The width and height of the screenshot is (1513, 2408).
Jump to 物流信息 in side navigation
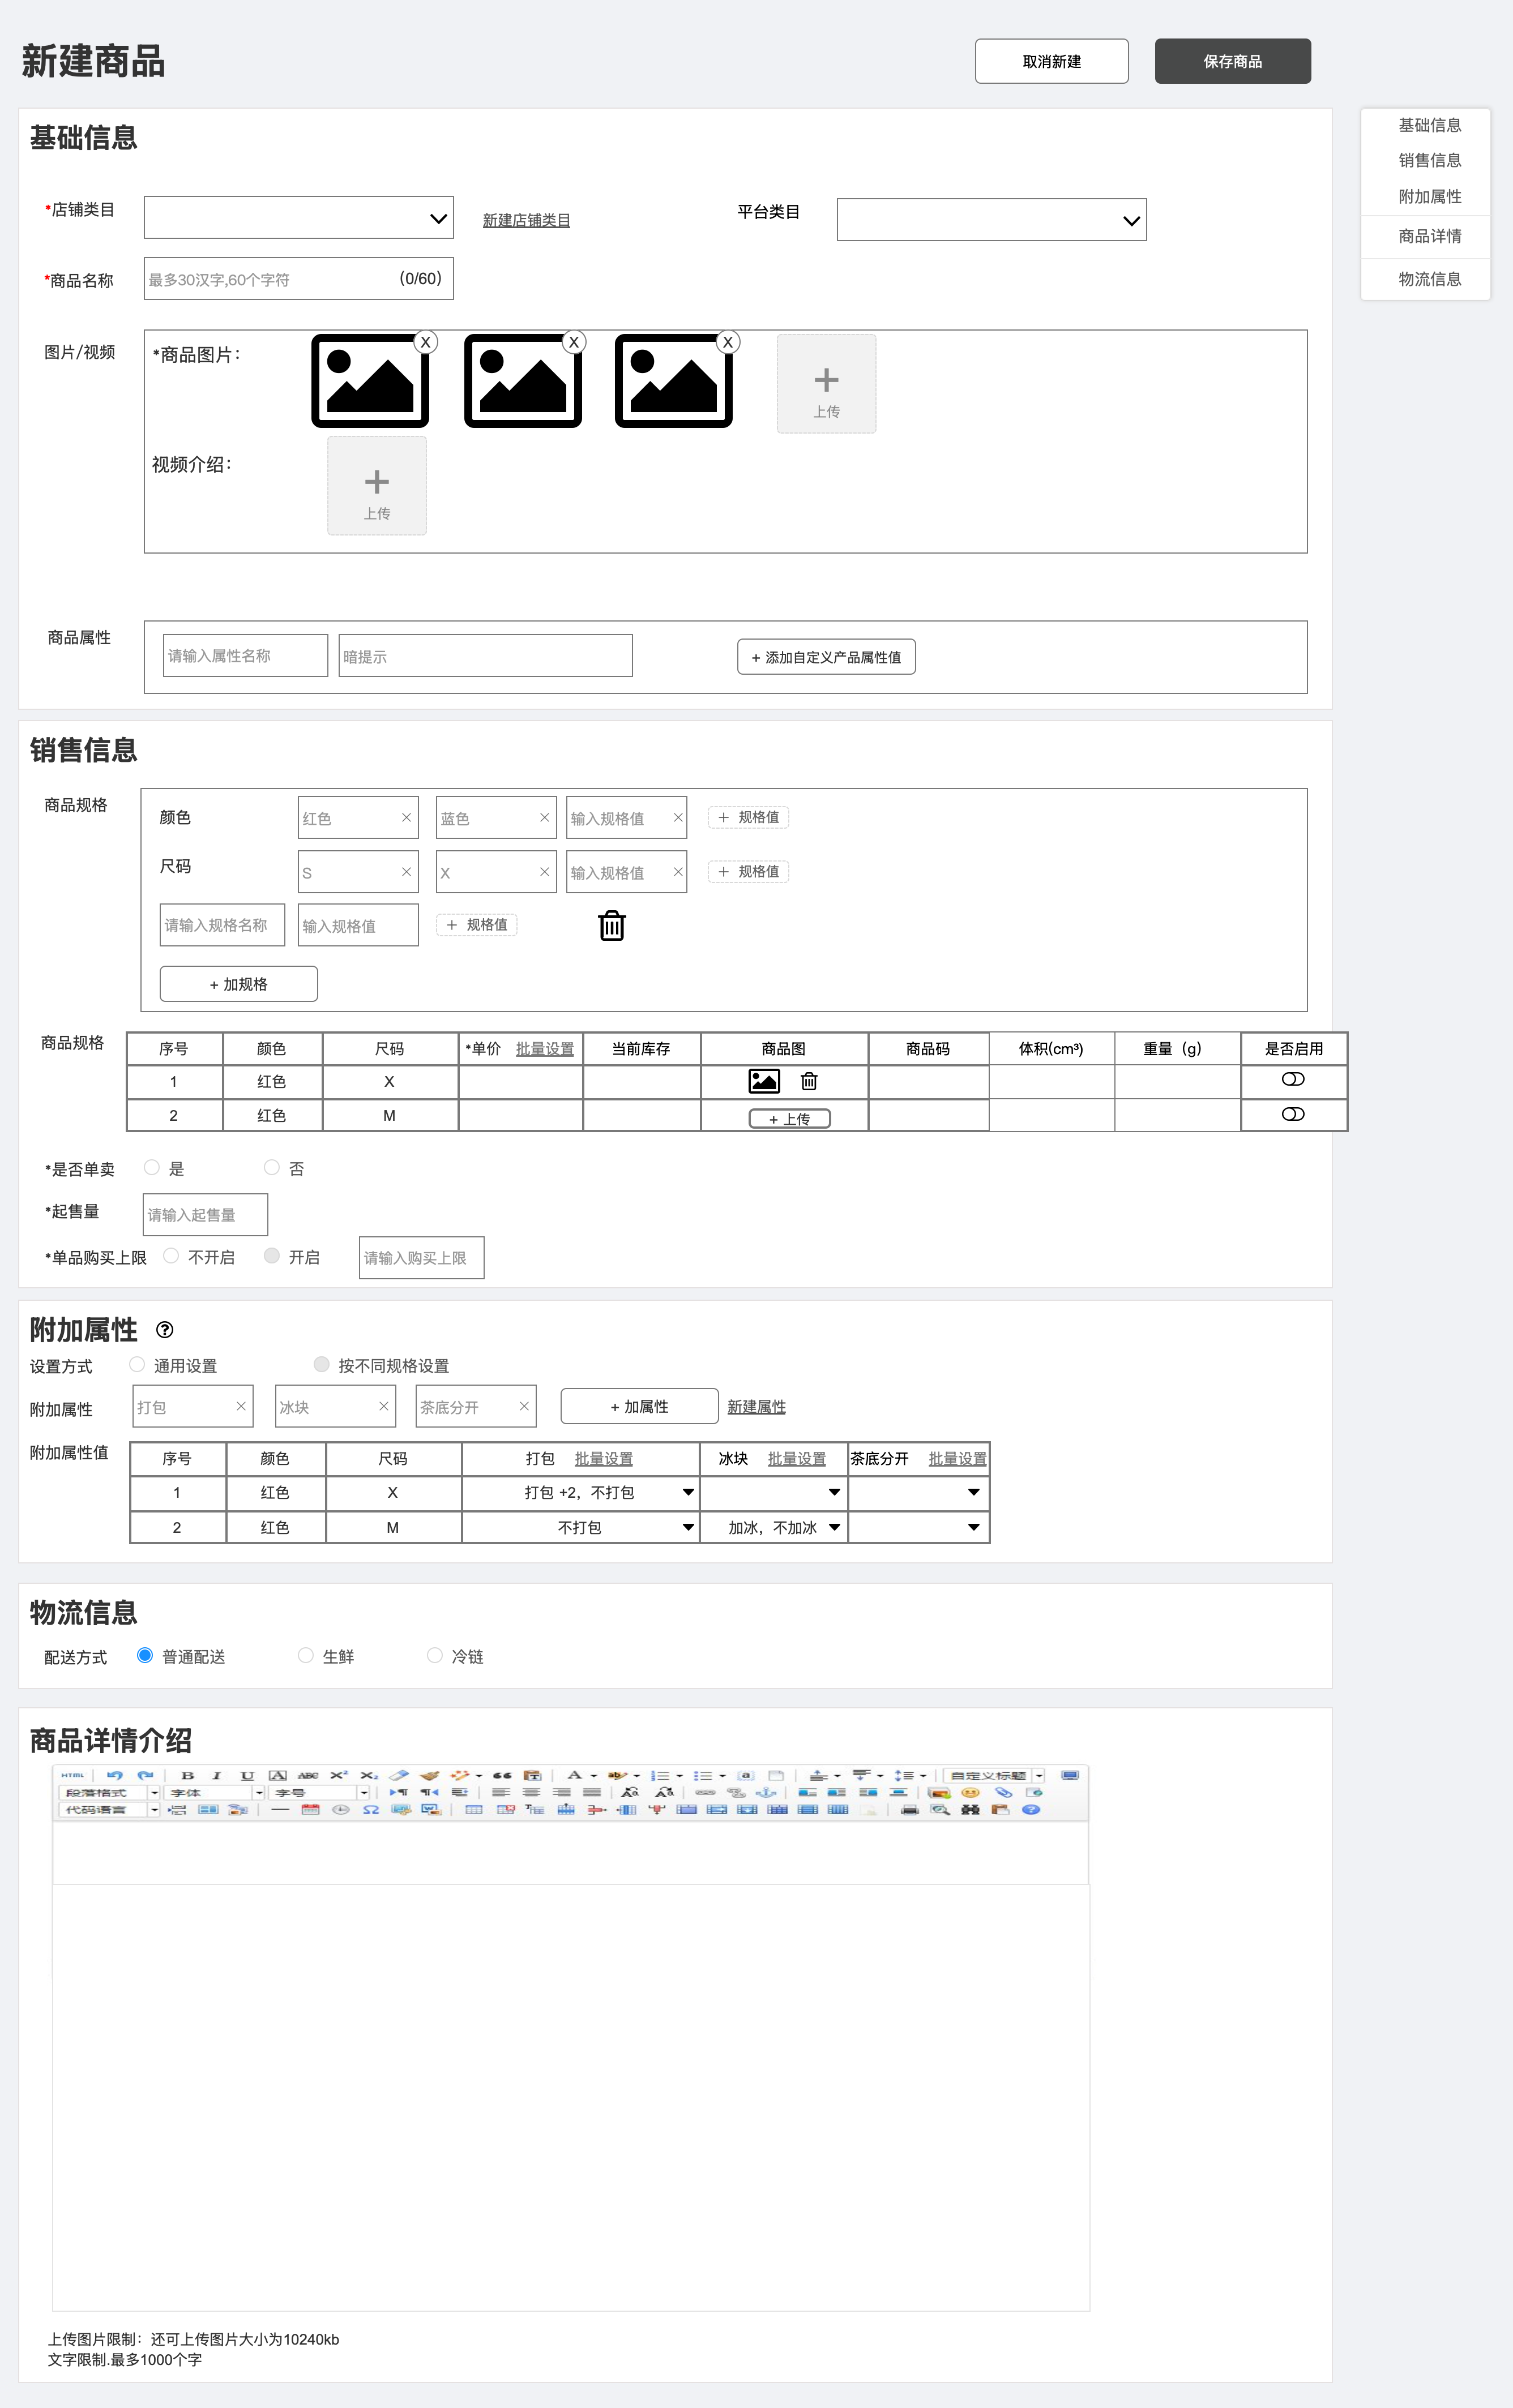click(1429, 279)
